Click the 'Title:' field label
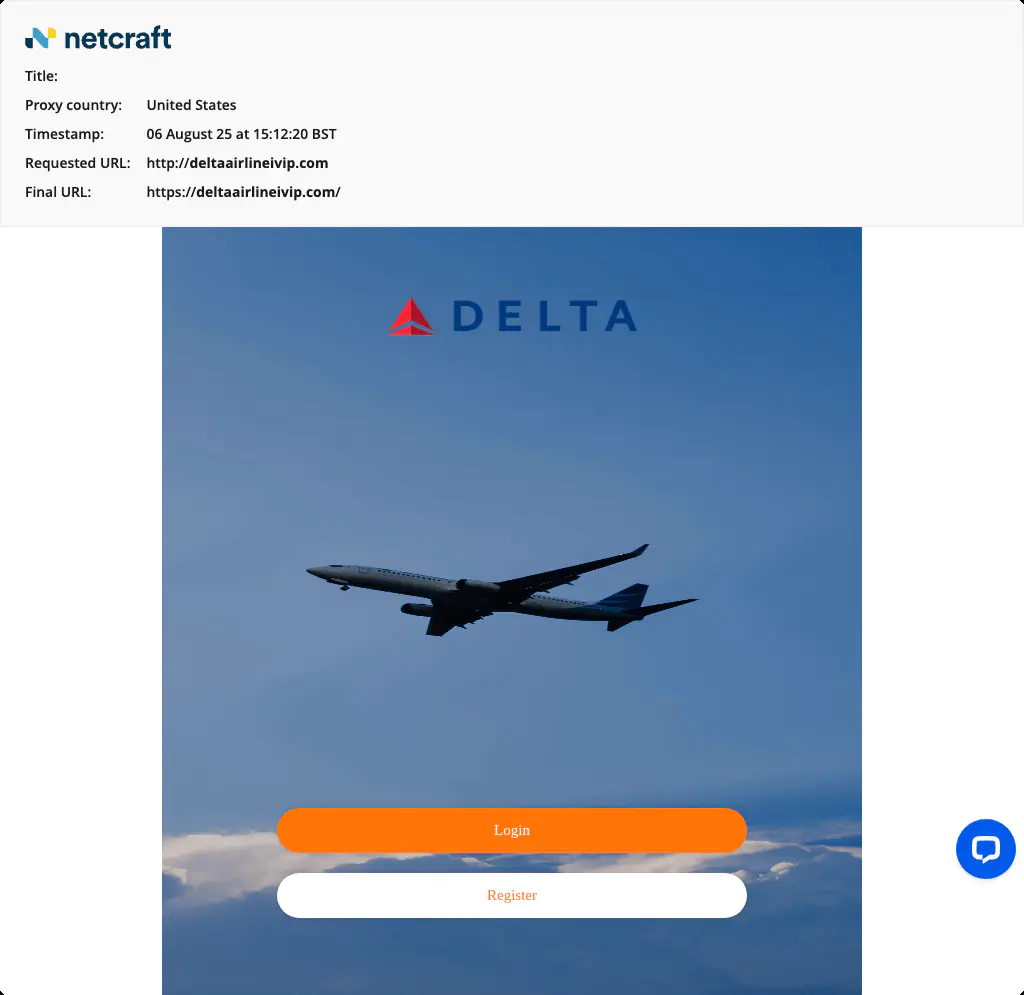This screenshot has width=1024, height=995. pos(41,76)
